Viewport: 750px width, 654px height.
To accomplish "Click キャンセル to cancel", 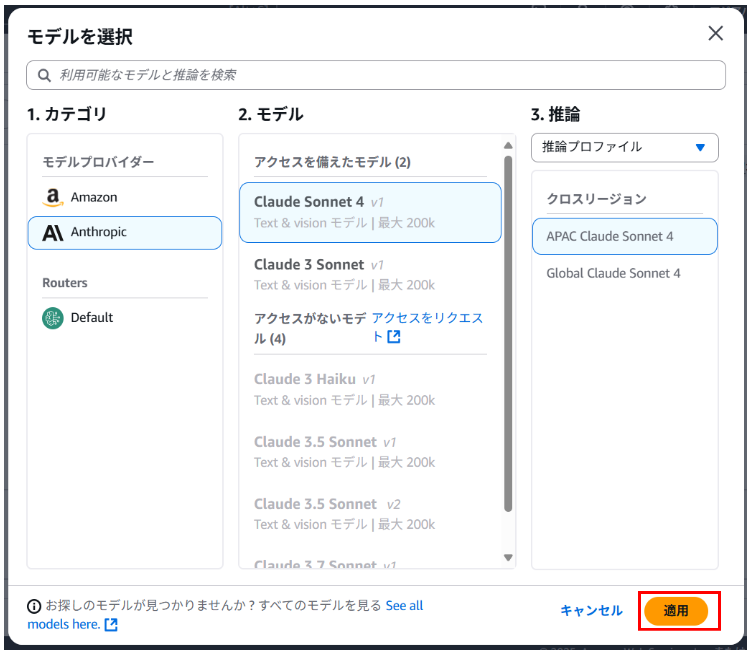I will click(x=591, y=610).
